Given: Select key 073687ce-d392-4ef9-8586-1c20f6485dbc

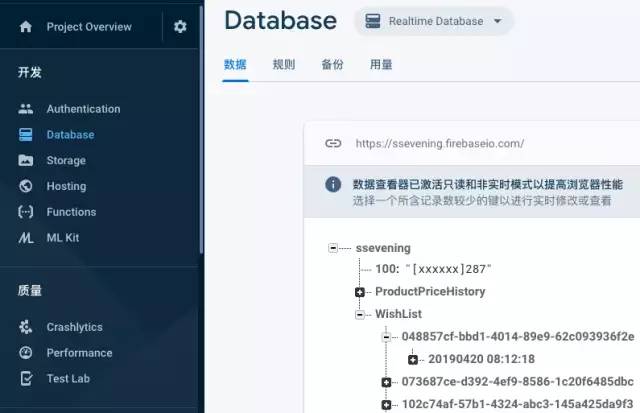Looking at the screenshot, I should click(x=518, y=382).
